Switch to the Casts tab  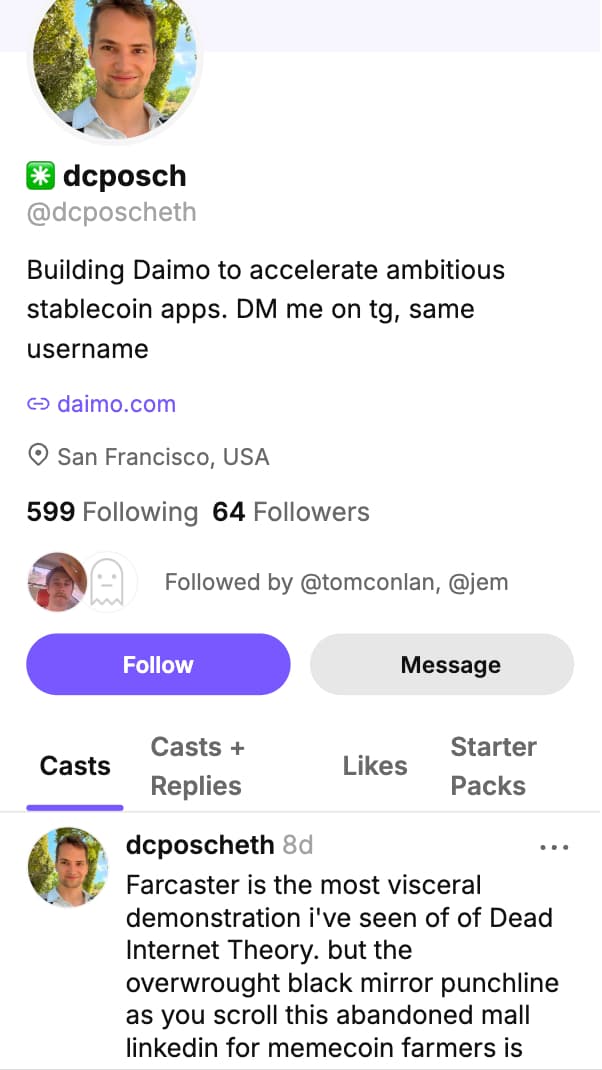pos(75,766)
